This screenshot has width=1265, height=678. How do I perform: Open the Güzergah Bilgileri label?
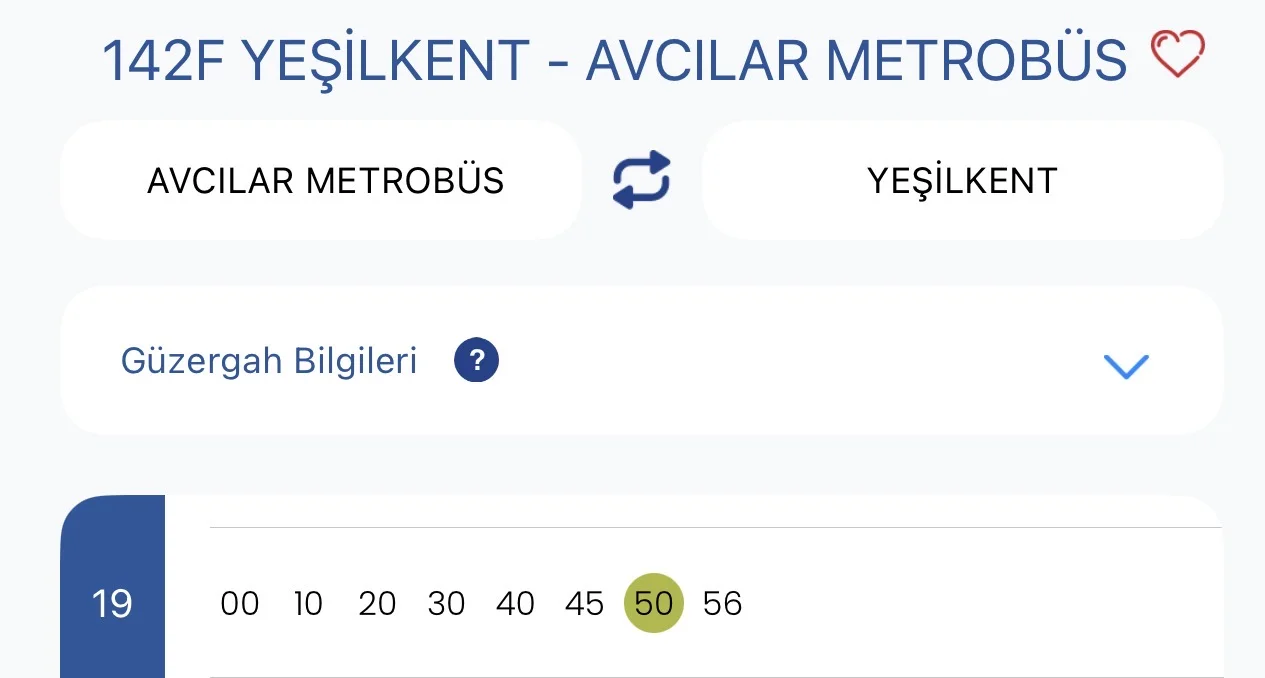click(269, 361)
